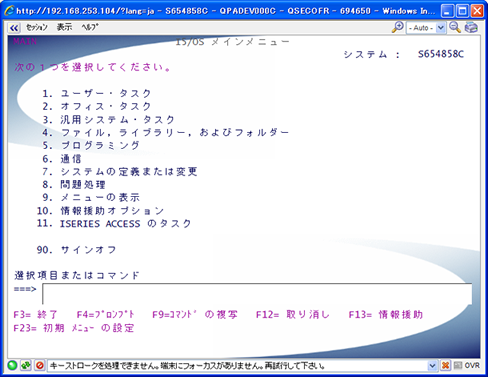
Task: Click the printer icon in toolbar
Action: pos(471,27)
